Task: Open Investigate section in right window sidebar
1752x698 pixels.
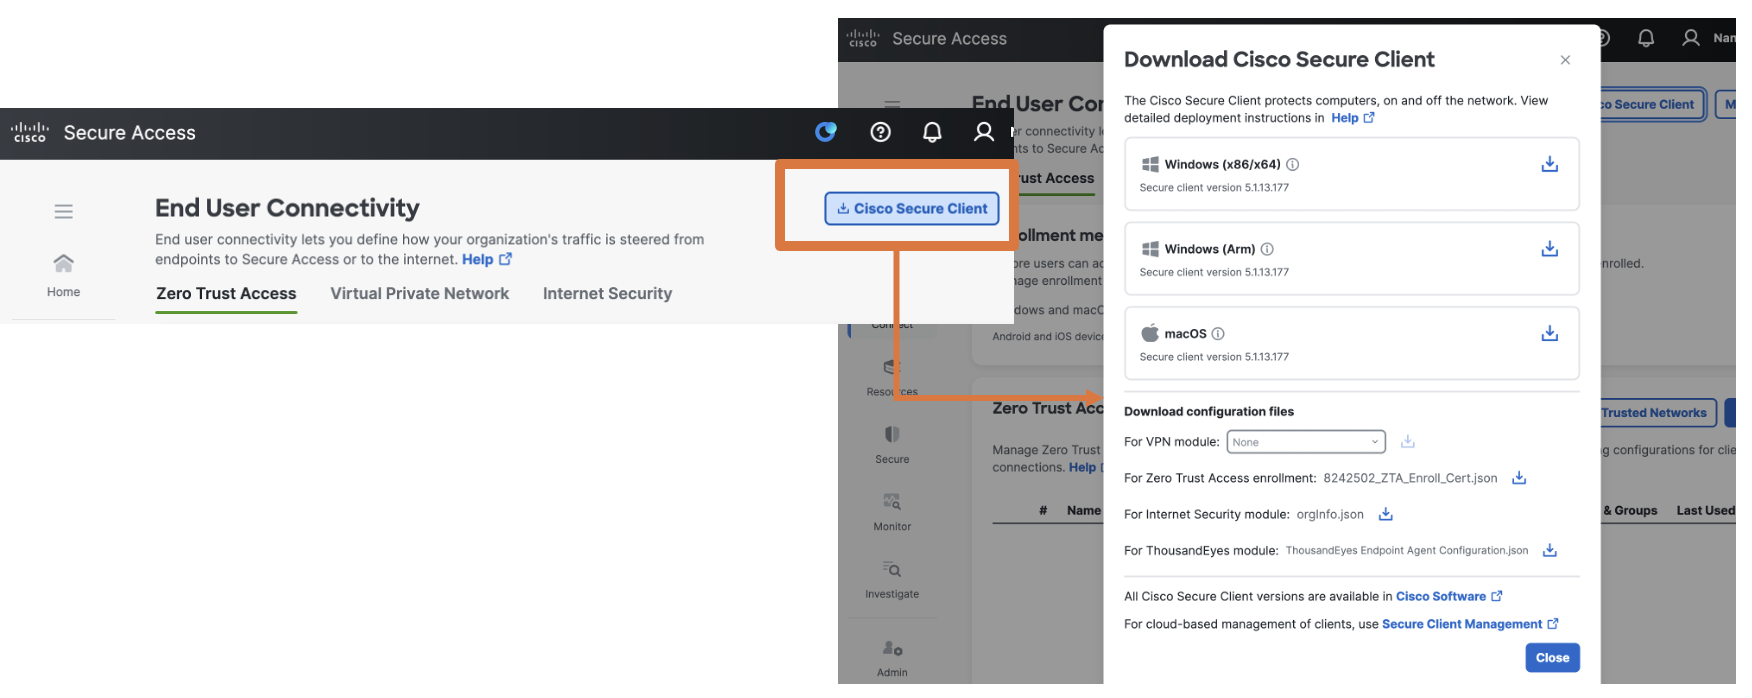Action: coord(892,579)
